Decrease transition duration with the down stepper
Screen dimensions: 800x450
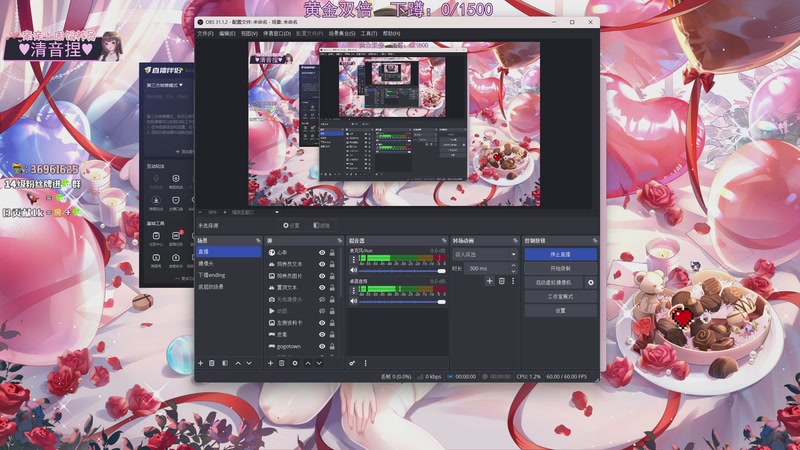[513, 271]
